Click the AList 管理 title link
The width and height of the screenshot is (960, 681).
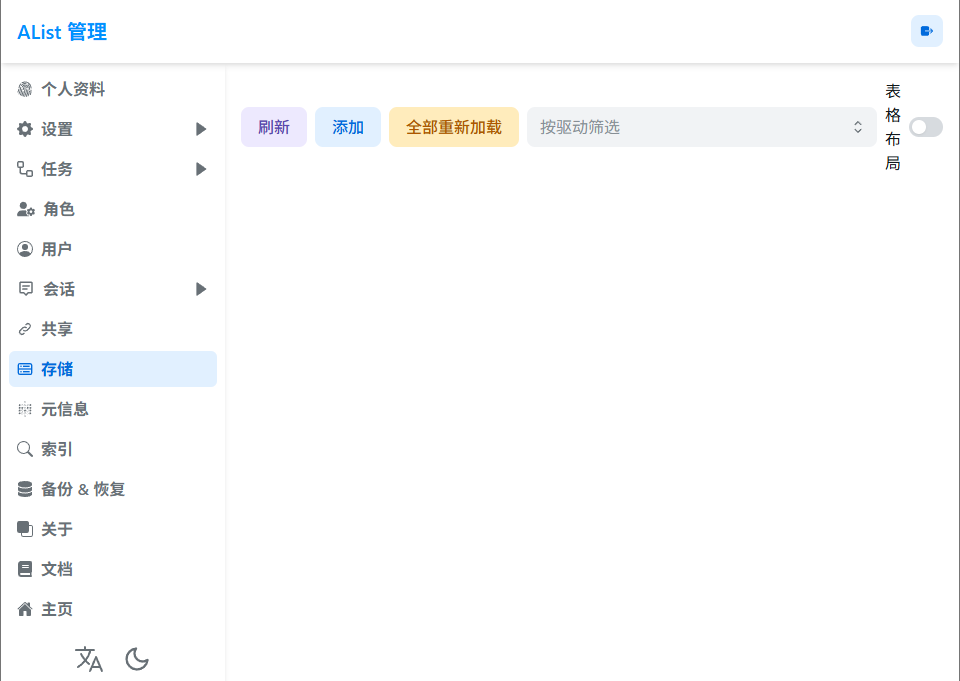(x=62, y=32)
